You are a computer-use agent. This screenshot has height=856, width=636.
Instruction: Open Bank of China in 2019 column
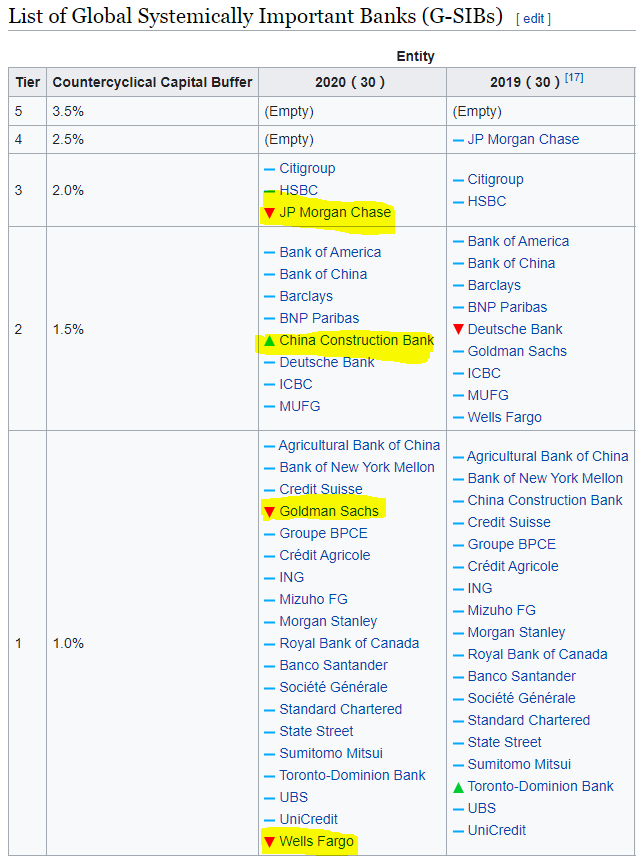click(x=512, y=263)
